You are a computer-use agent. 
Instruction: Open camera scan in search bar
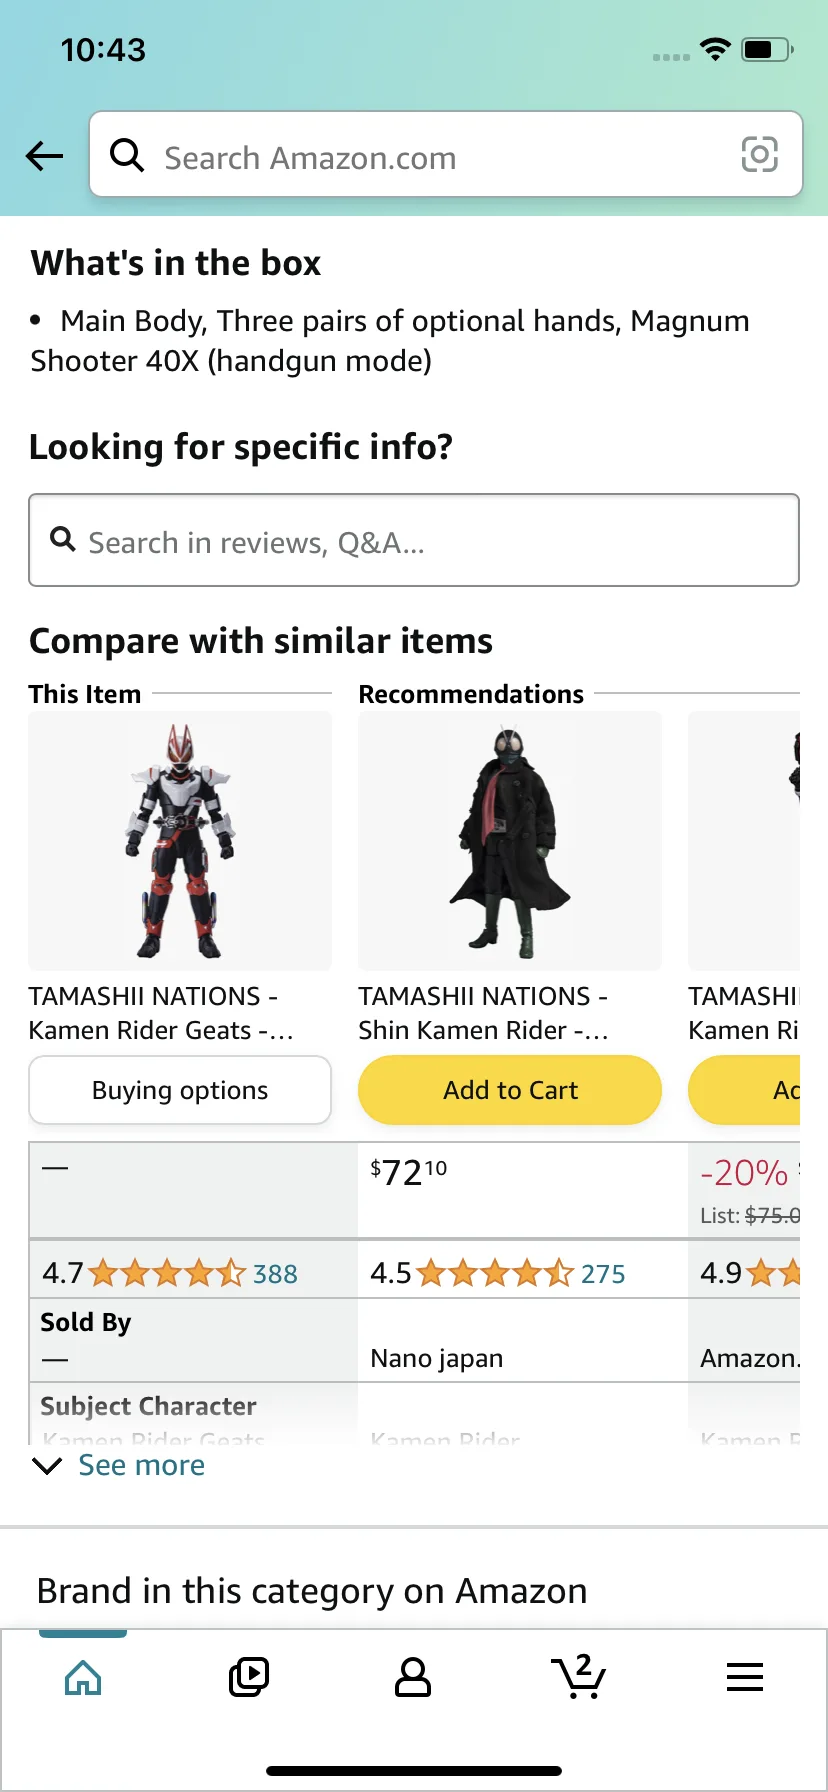759,155
